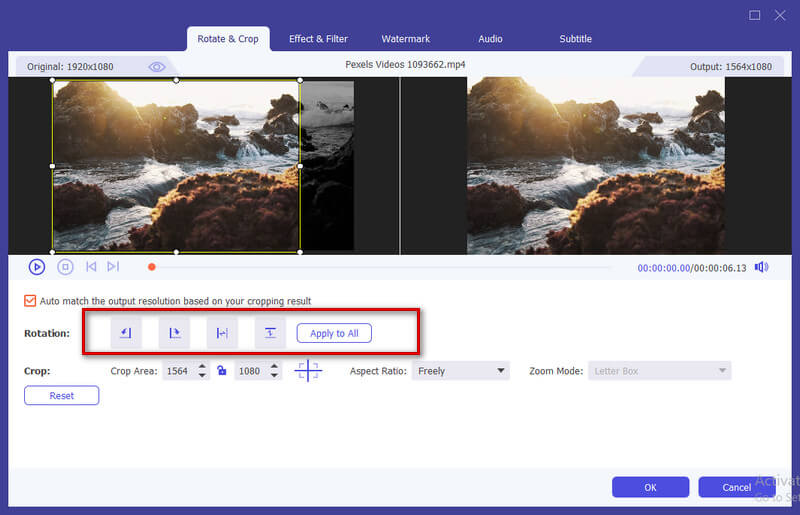Stop the video playback

[65, 267]
